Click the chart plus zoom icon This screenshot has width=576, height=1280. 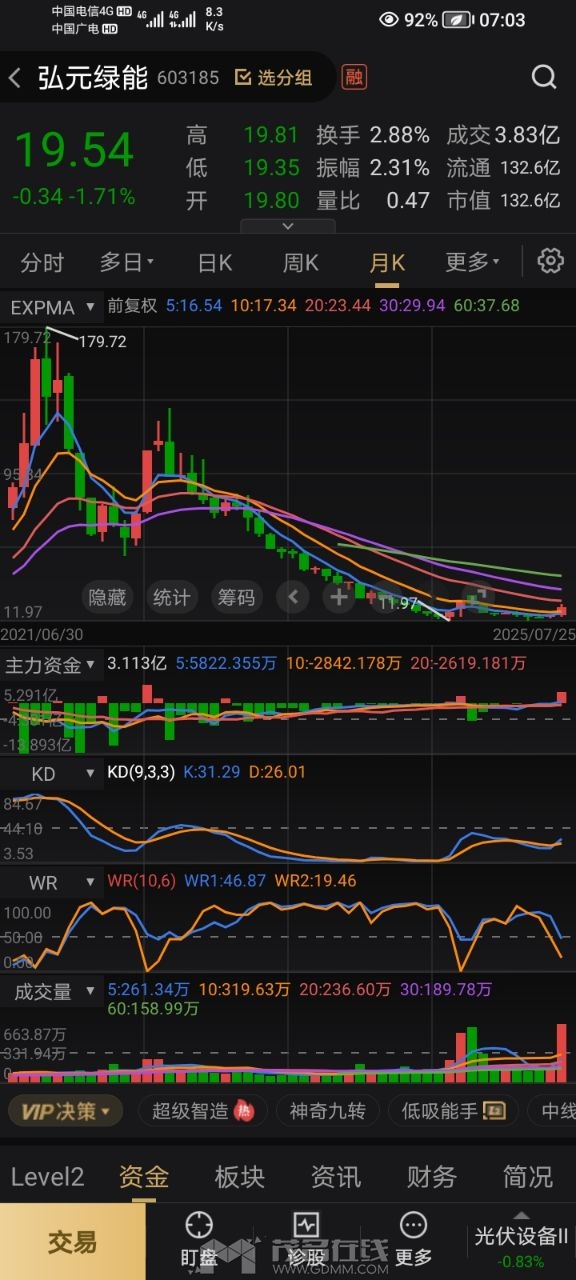point(339,598)
